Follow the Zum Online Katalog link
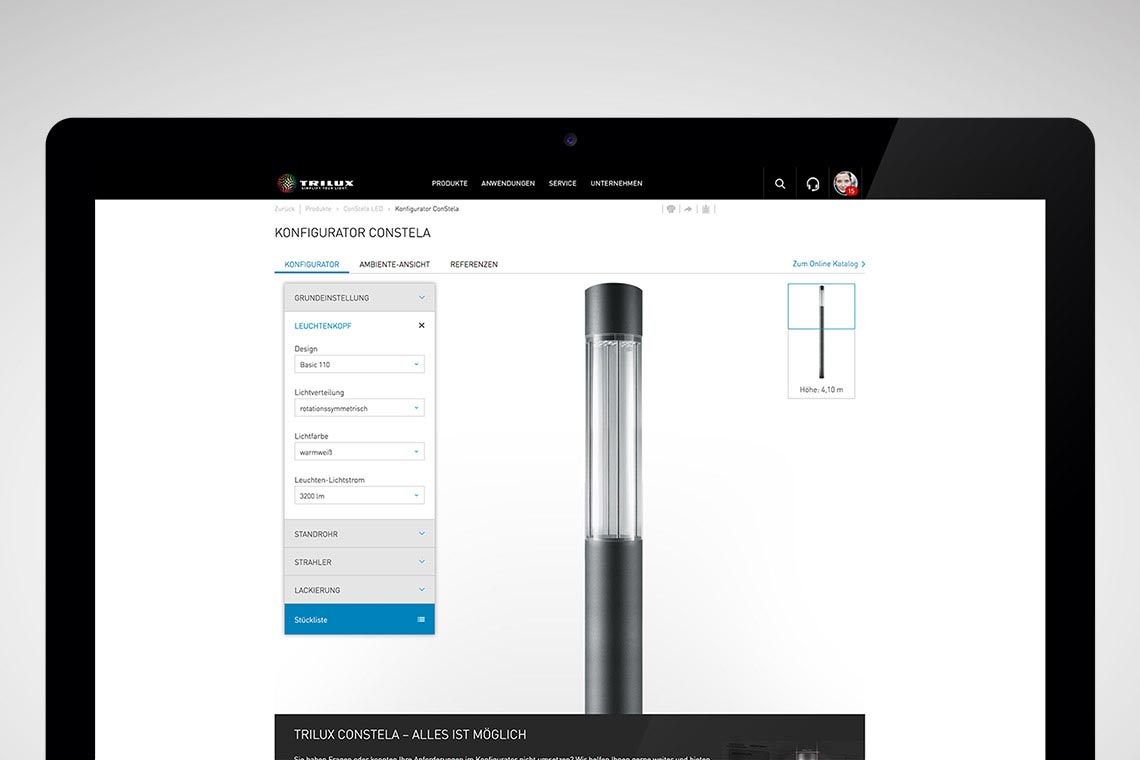Screen dimensions: 1140x760 pos(829,264)
